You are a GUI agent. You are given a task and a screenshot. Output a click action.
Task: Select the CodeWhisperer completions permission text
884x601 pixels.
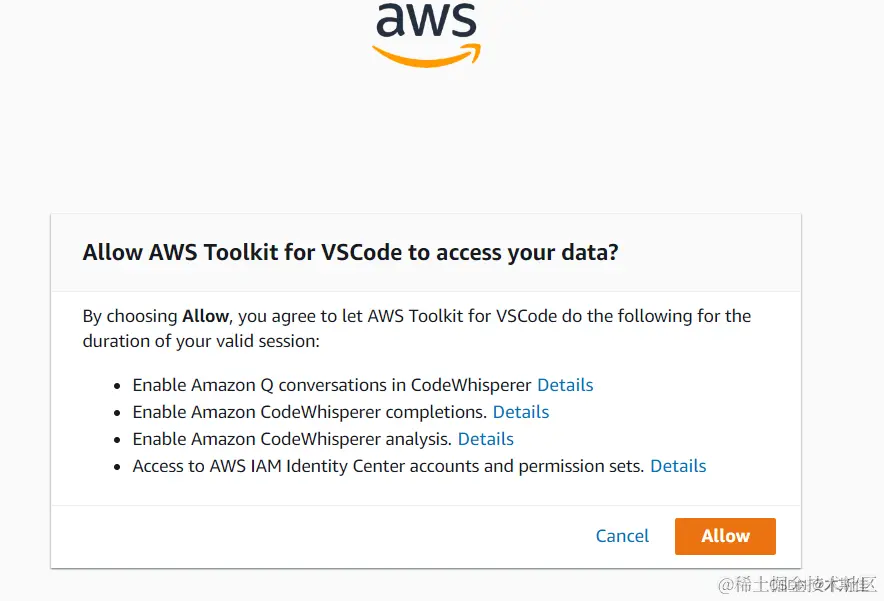310,412
